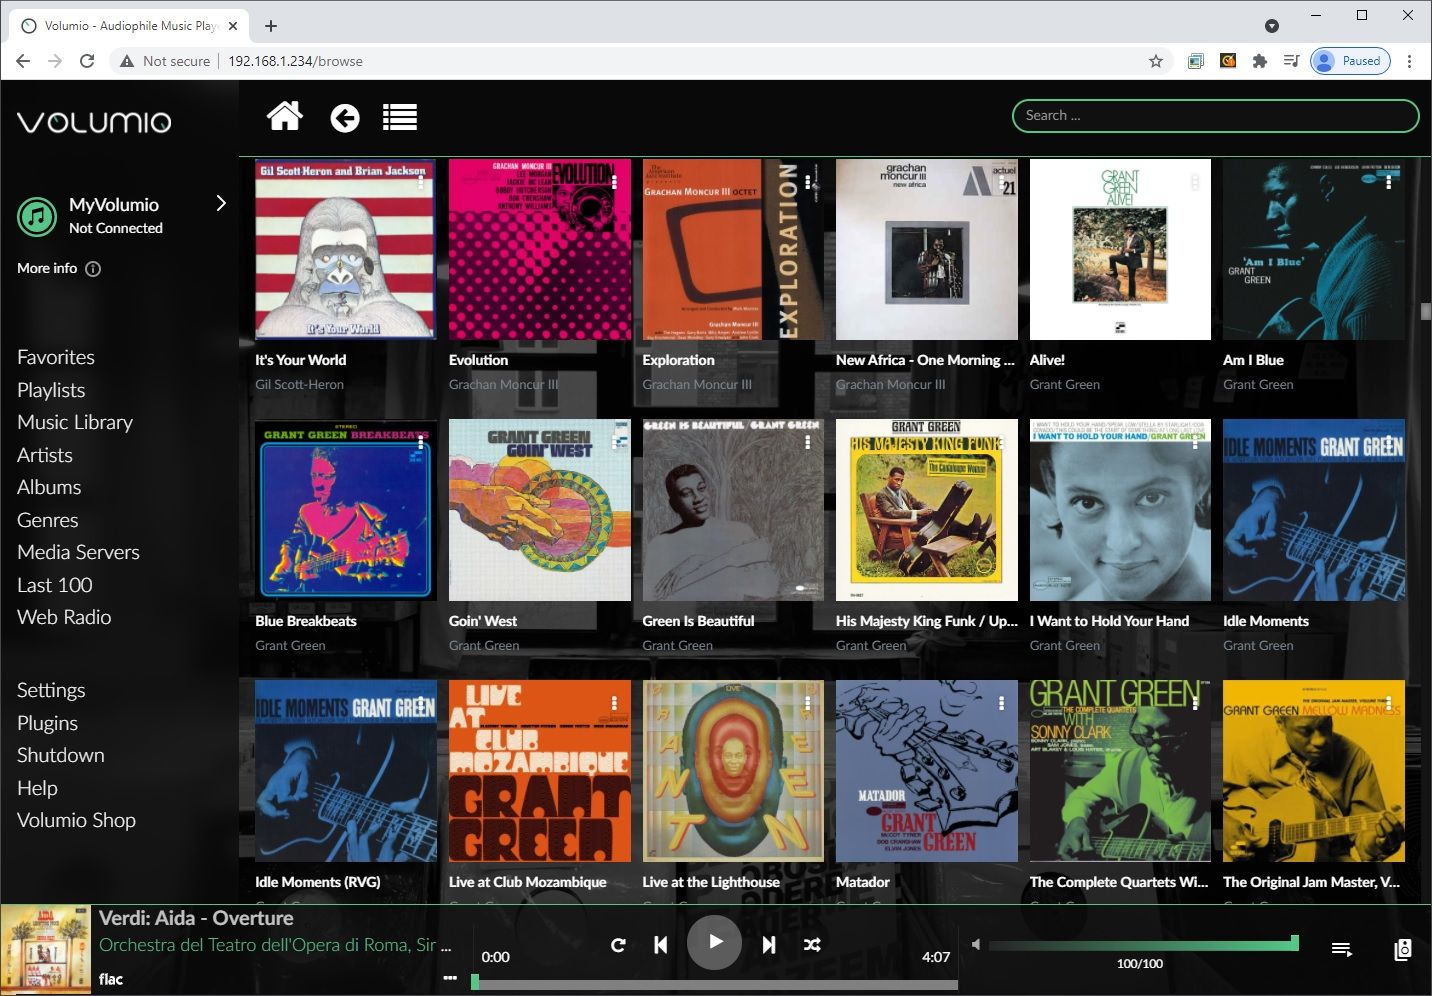Open the play queue icon

click(x=1342, y=948)
